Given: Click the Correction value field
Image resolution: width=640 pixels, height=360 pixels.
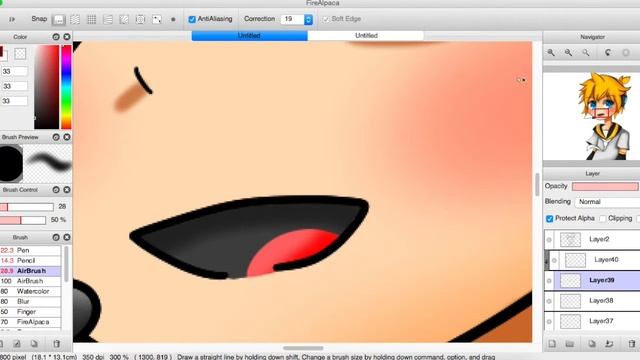Looking at the screenshot, I should (x=292, y=19).
